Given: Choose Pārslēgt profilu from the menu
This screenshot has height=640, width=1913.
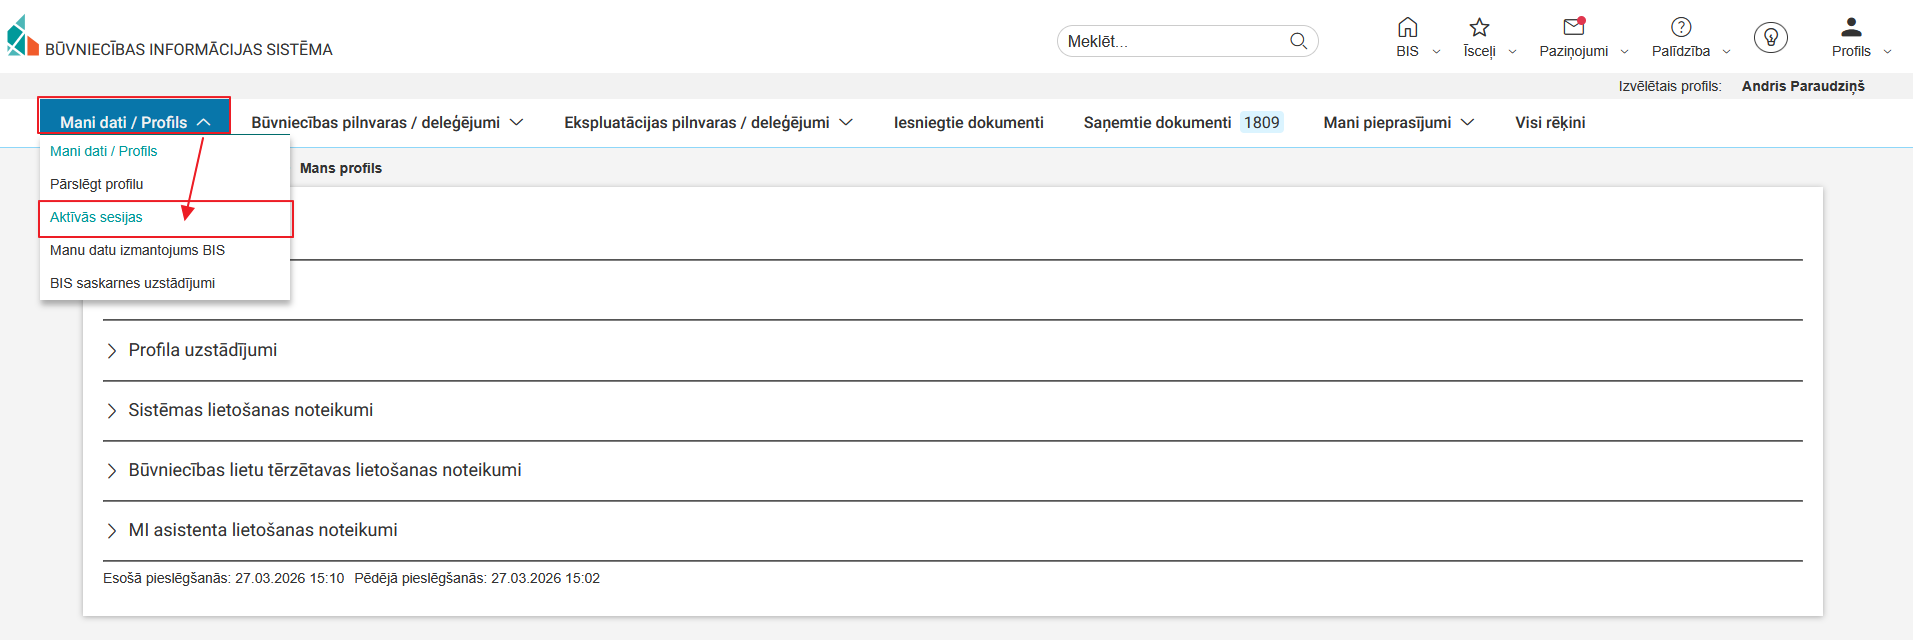Looking at the screenshot, I should (96, 184).
